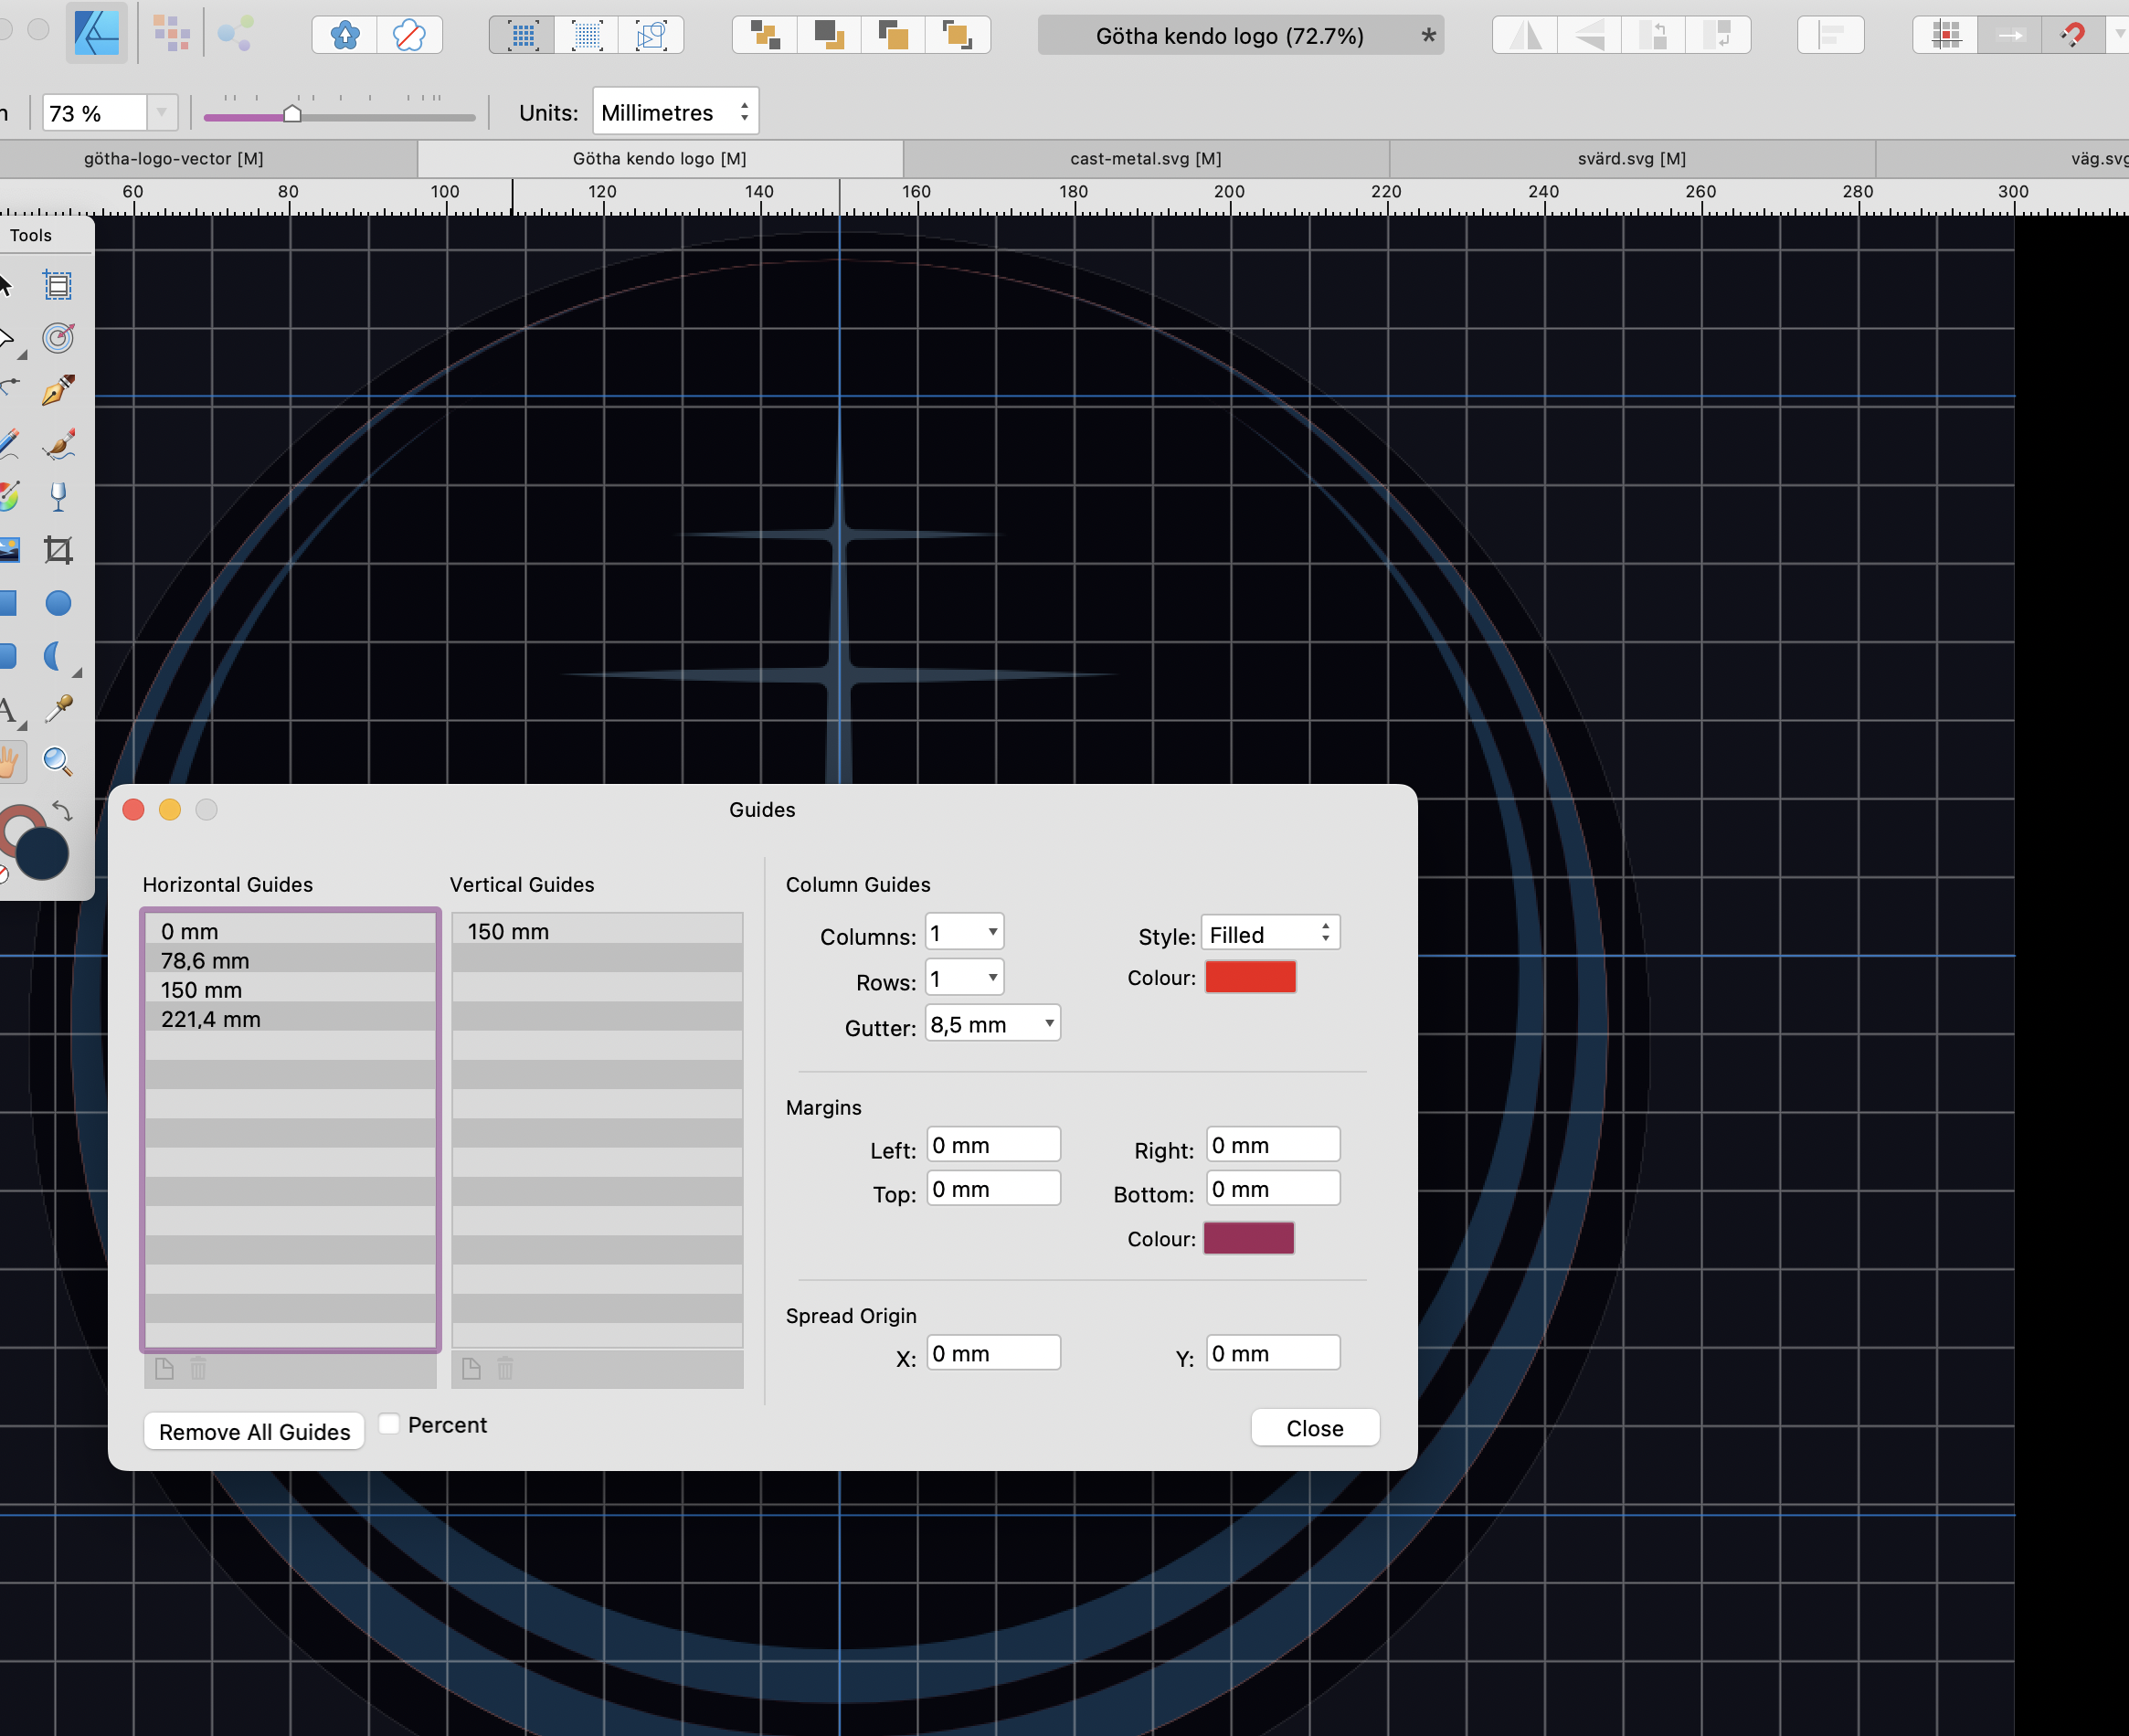Switch to Götha kendo logo document tab
Screen dimensions: 2129x1736
click(660, 158)
